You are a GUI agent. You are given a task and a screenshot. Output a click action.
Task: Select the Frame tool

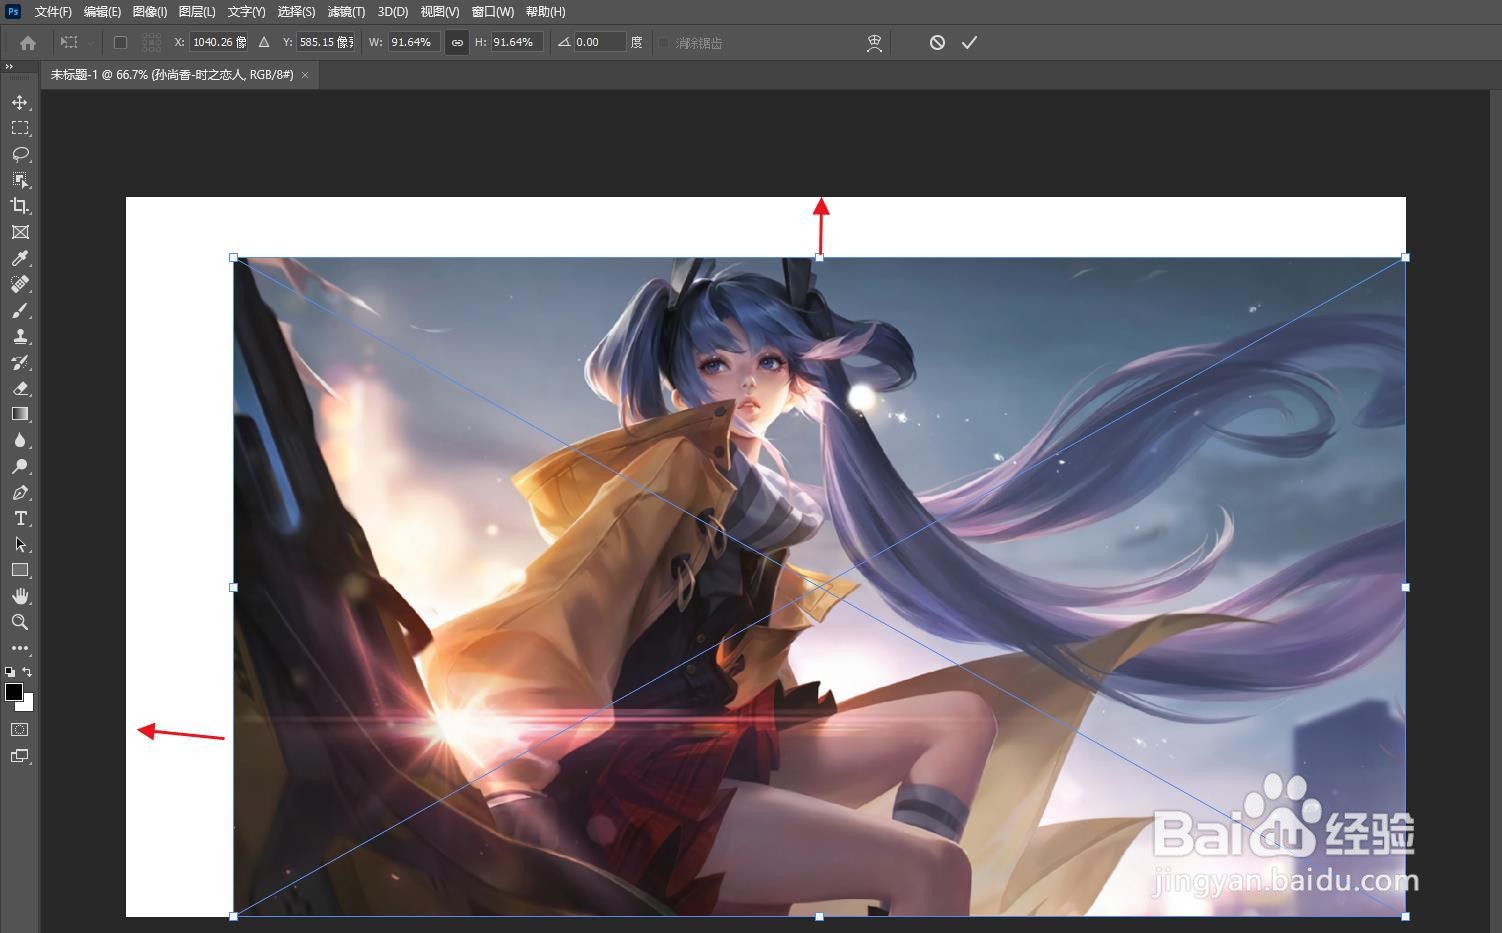coord(19,232)
